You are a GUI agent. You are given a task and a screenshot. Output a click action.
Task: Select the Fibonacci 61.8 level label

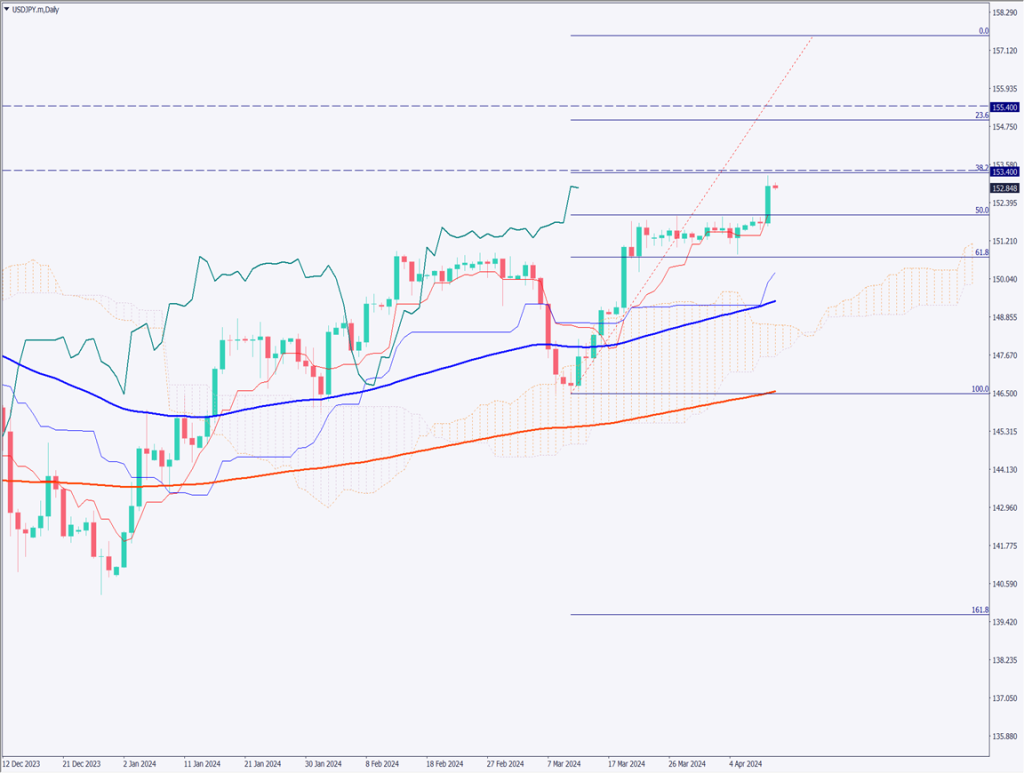(982, 254)
